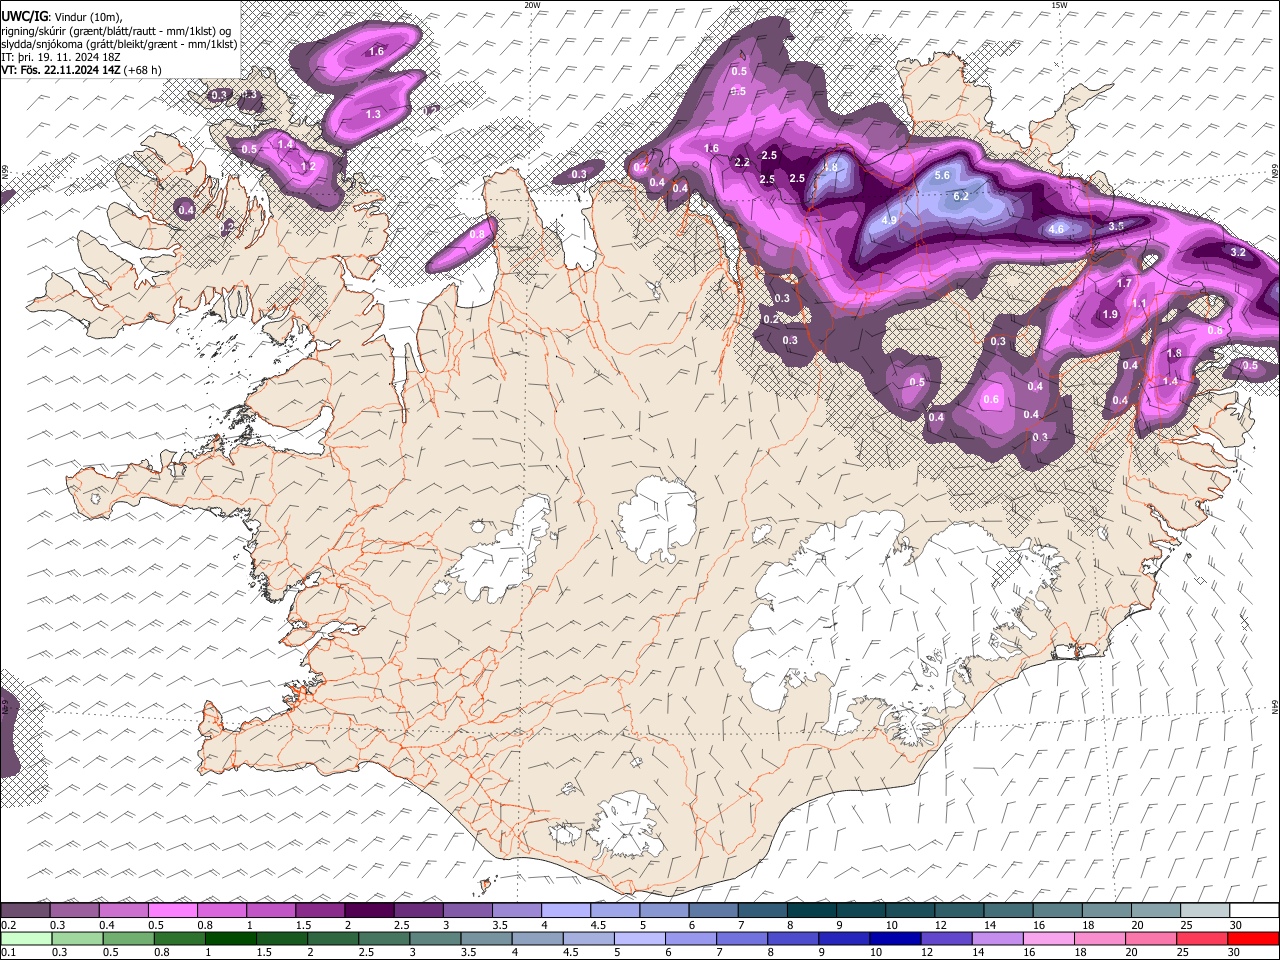1280x960 pixels.
Task: Select the 'VT: Fös. 22.11.2024 14Z' valid-time line
Action: (x=62, y=70)
